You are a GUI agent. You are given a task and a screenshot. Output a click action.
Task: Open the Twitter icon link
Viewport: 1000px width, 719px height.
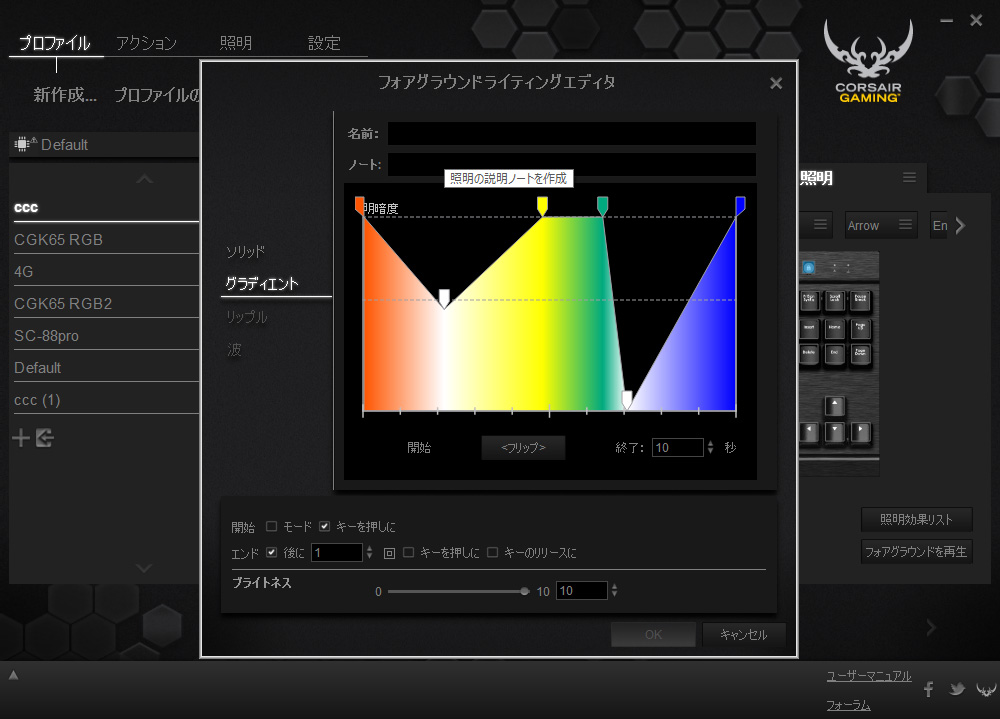coord(957,689)
